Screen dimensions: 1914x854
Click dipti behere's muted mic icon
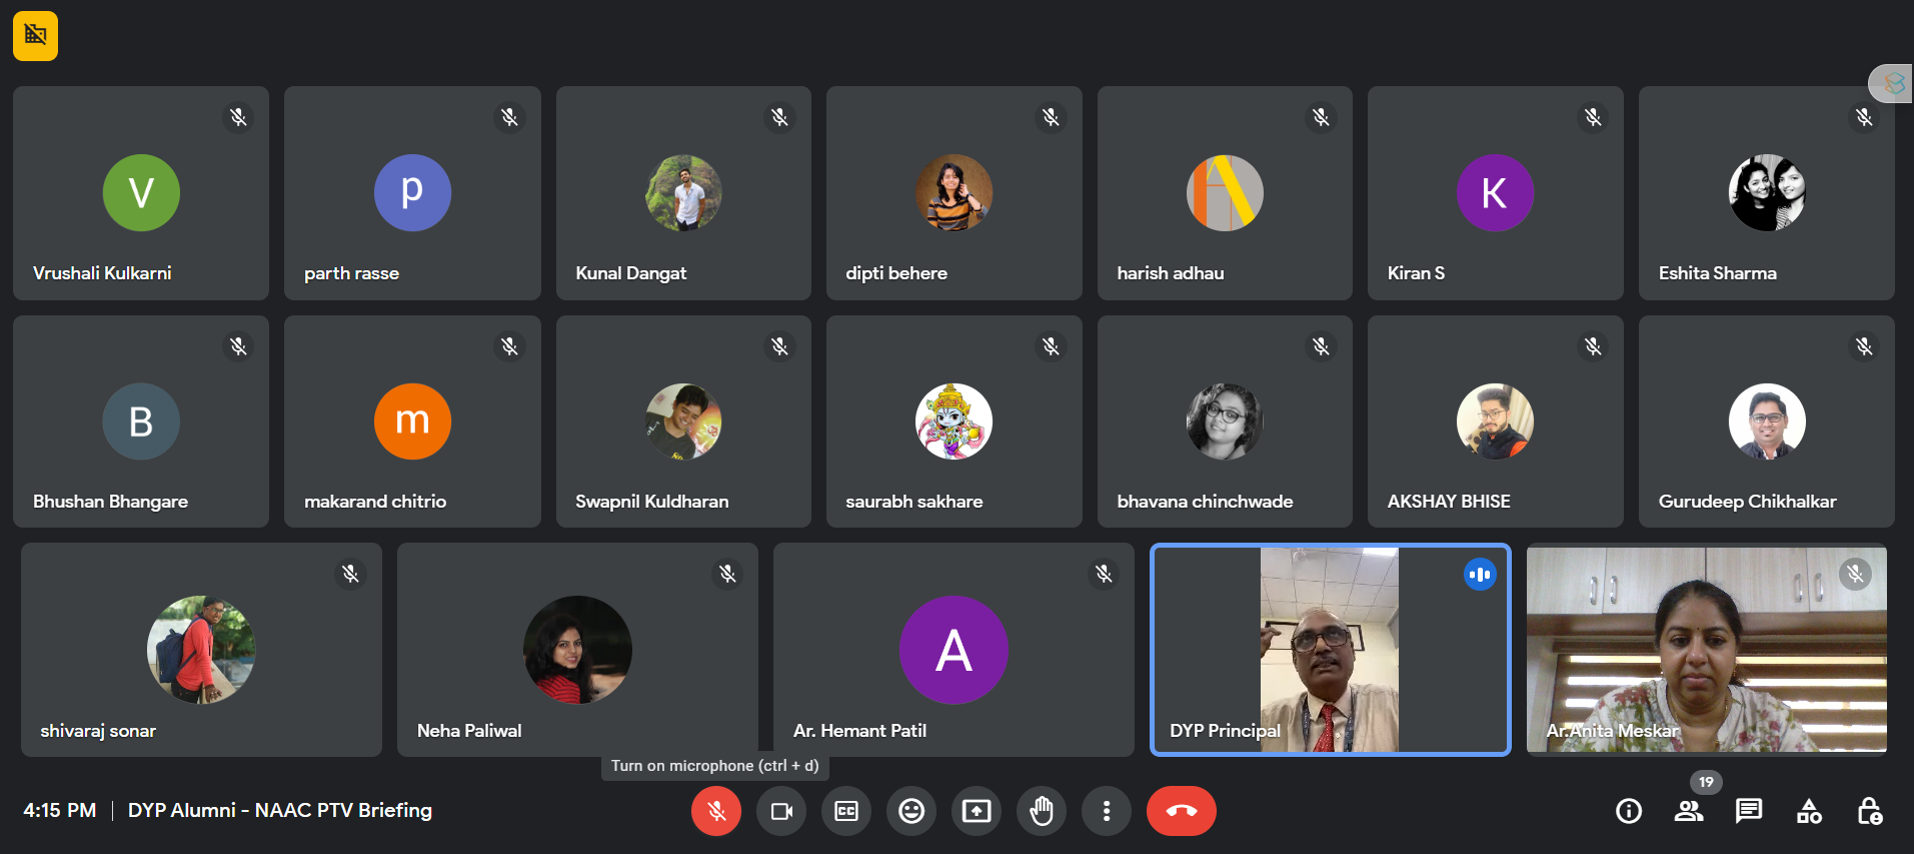[x=1051, y=117]
